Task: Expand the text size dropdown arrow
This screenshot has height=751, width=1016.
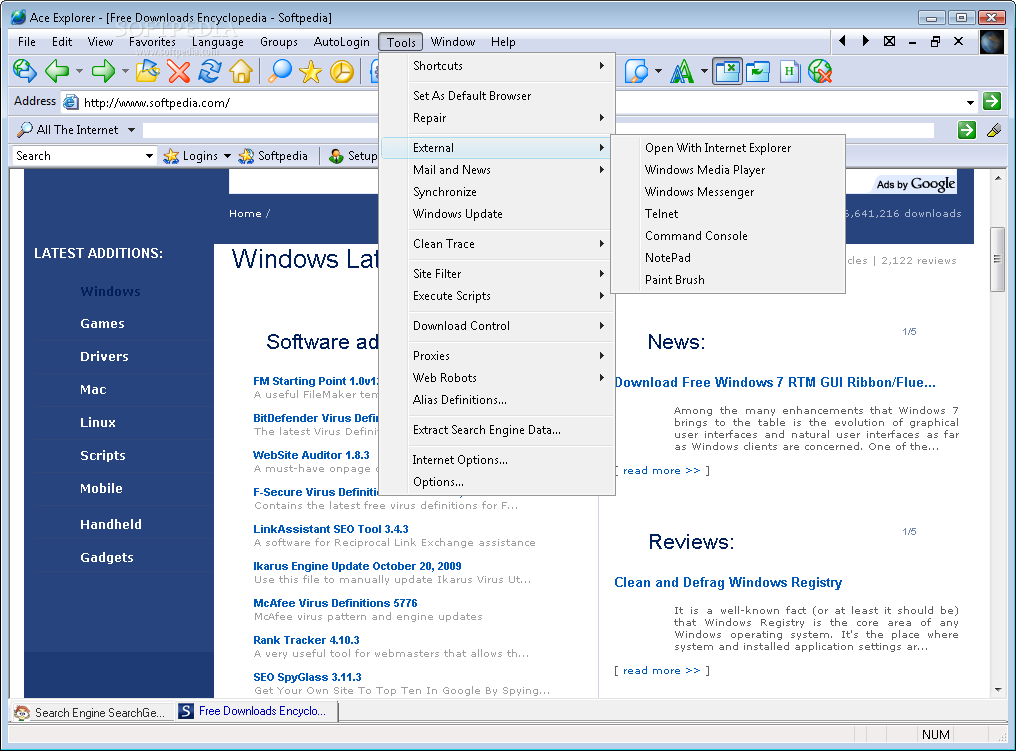Action: click(x=704, y=71)
